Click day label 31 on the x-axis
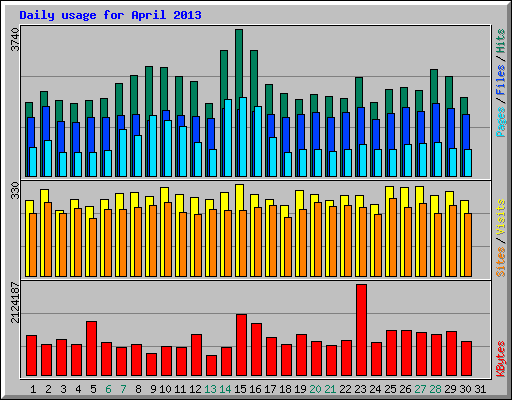The image size is (512, 400). tap(480, 389)
